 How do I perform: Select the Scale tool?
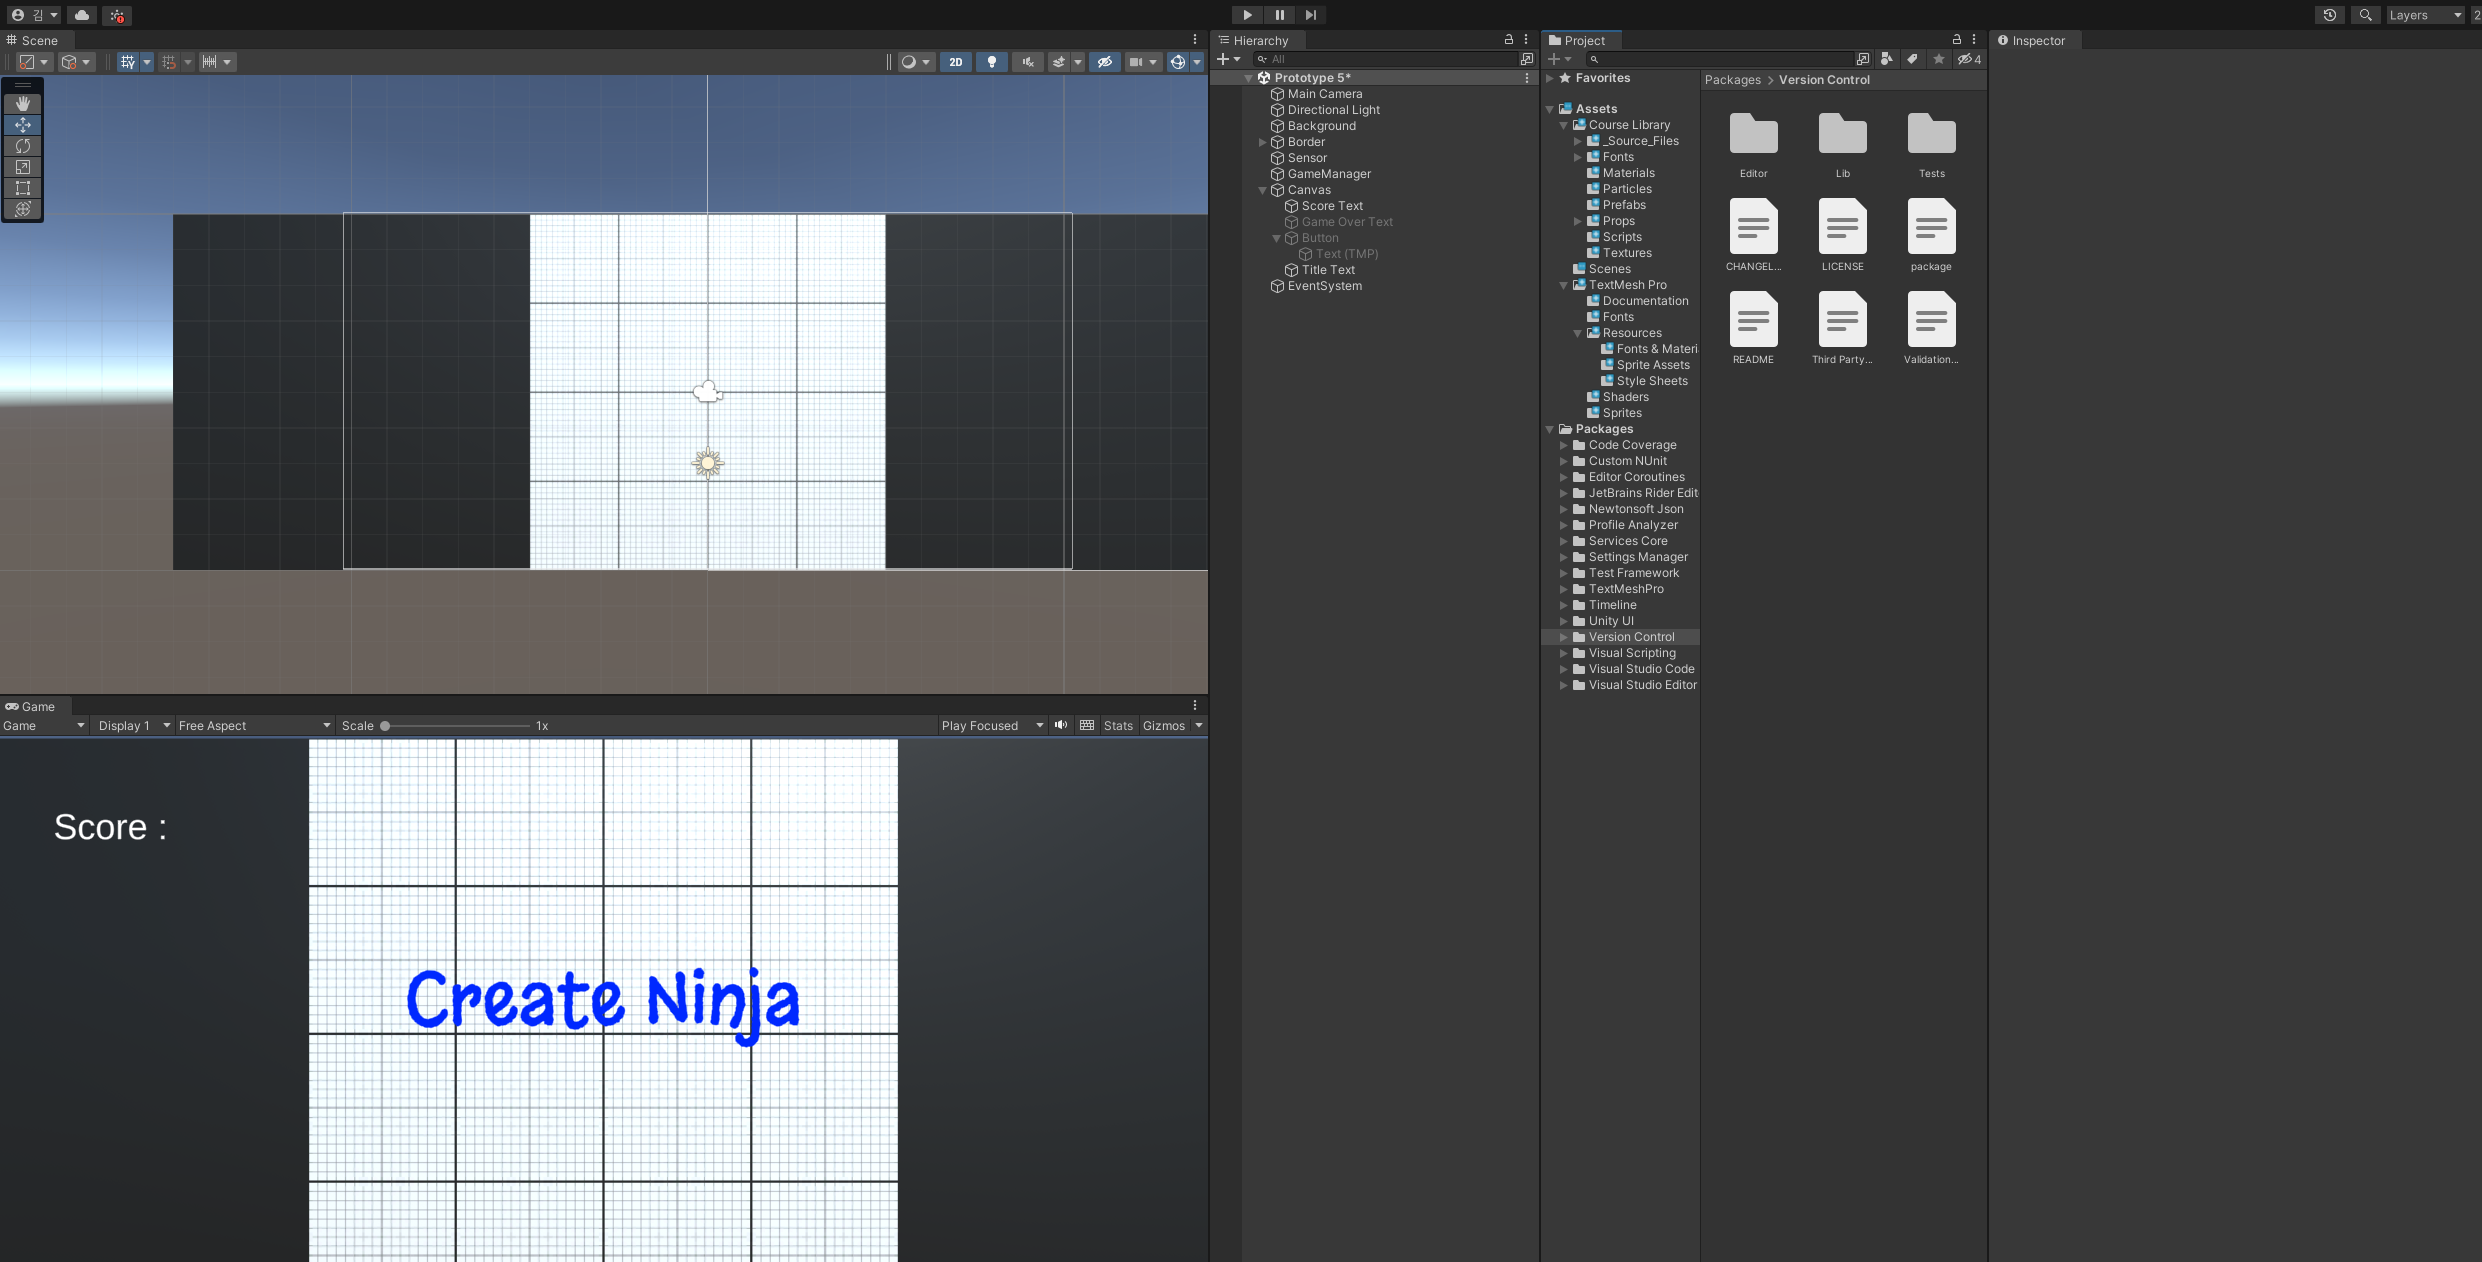(x=23, y=167)
